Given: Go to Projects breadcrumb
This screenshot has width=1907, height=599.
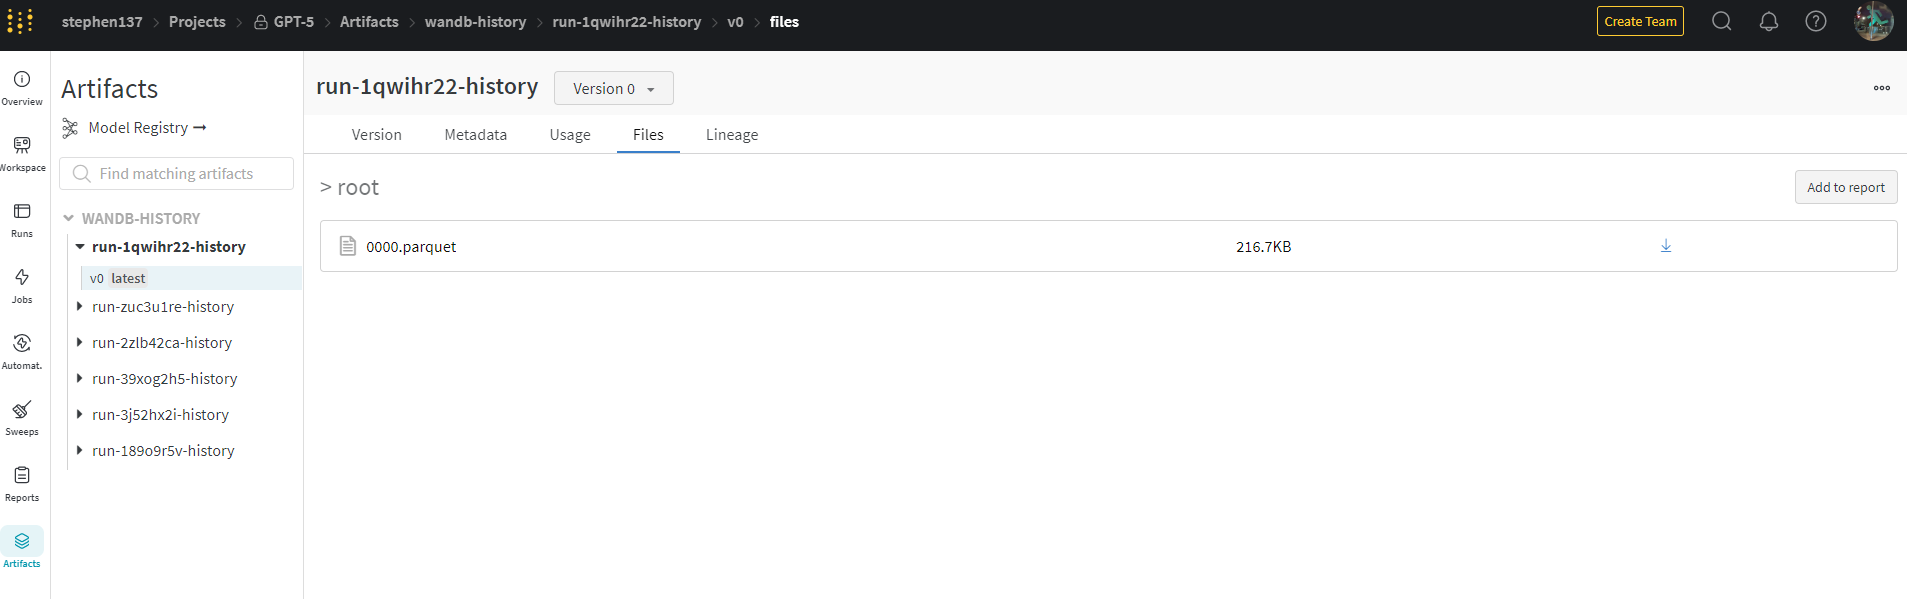Looking at the screenshot, I should (x=197, y=22).
